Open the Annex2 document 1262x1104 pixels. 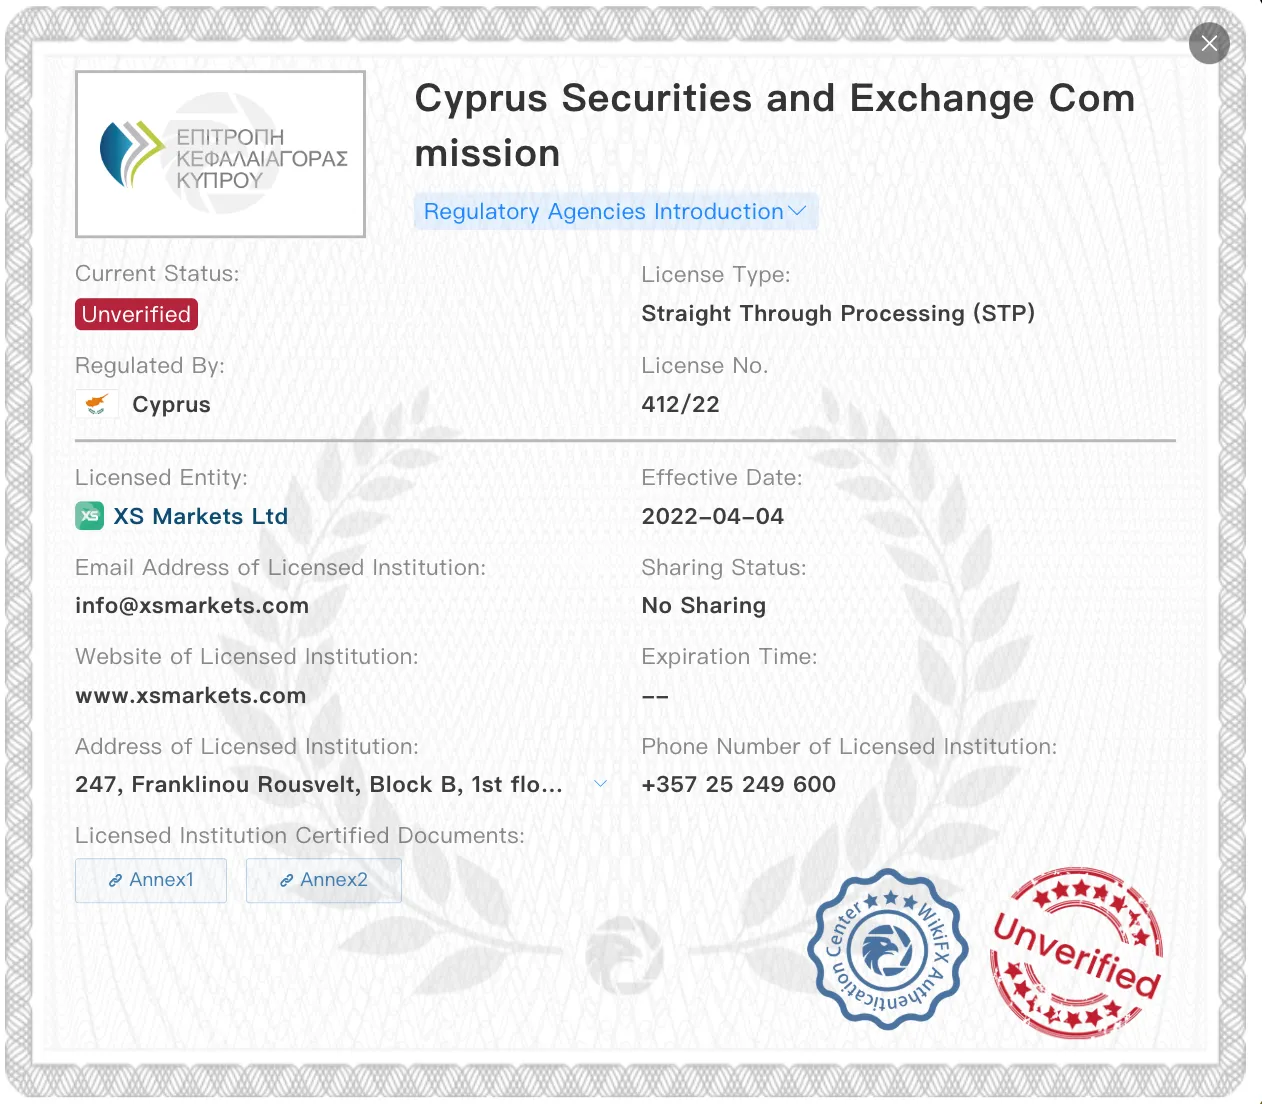click(324, 880)
